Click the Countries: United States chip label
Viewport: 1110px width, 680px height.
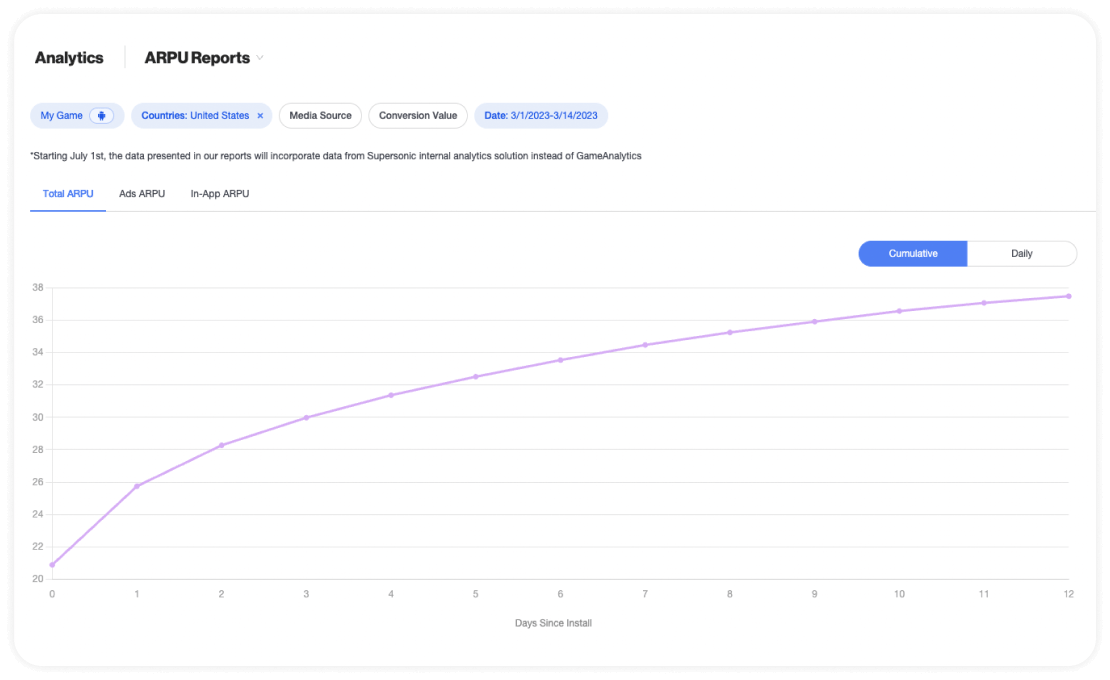click(x=195, y=116)
